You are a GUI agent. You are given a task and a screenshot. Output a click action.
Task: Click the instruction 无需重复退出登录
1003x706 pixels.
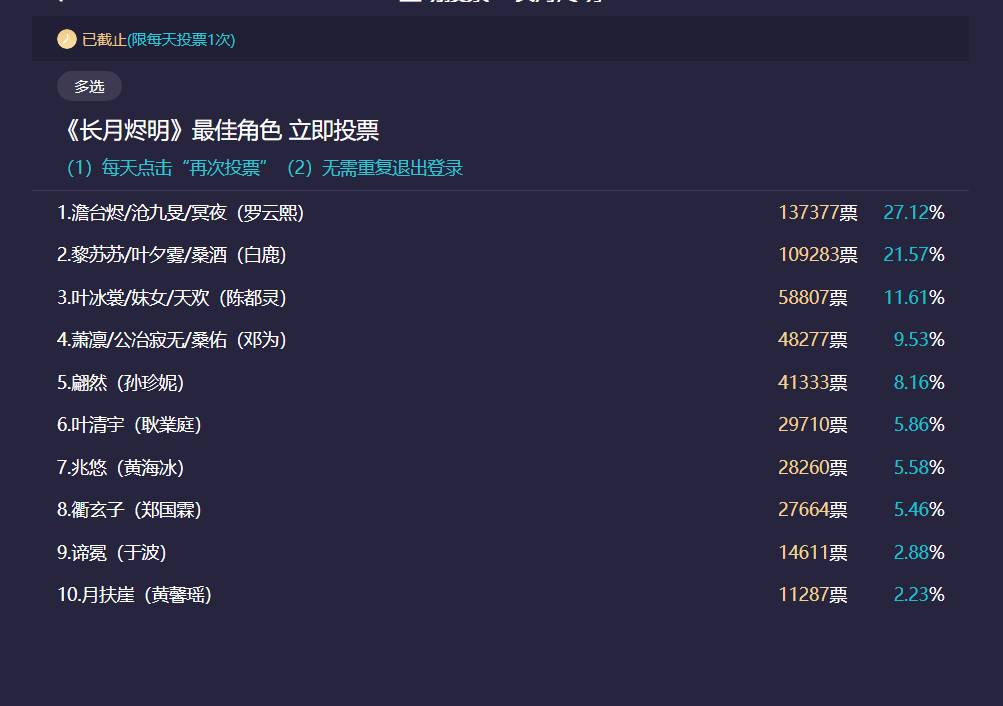tap(392, 168)
